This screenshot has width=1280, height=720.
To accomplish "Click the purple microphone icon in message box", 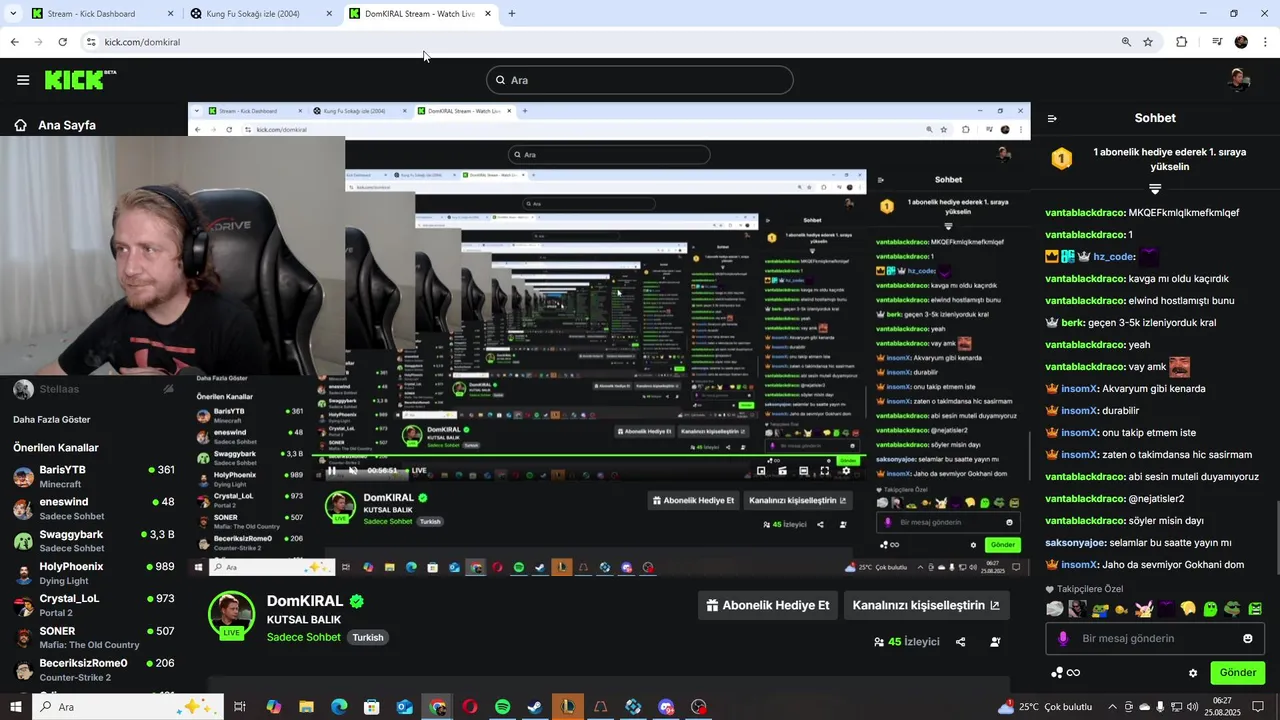I will (1063, 638).
